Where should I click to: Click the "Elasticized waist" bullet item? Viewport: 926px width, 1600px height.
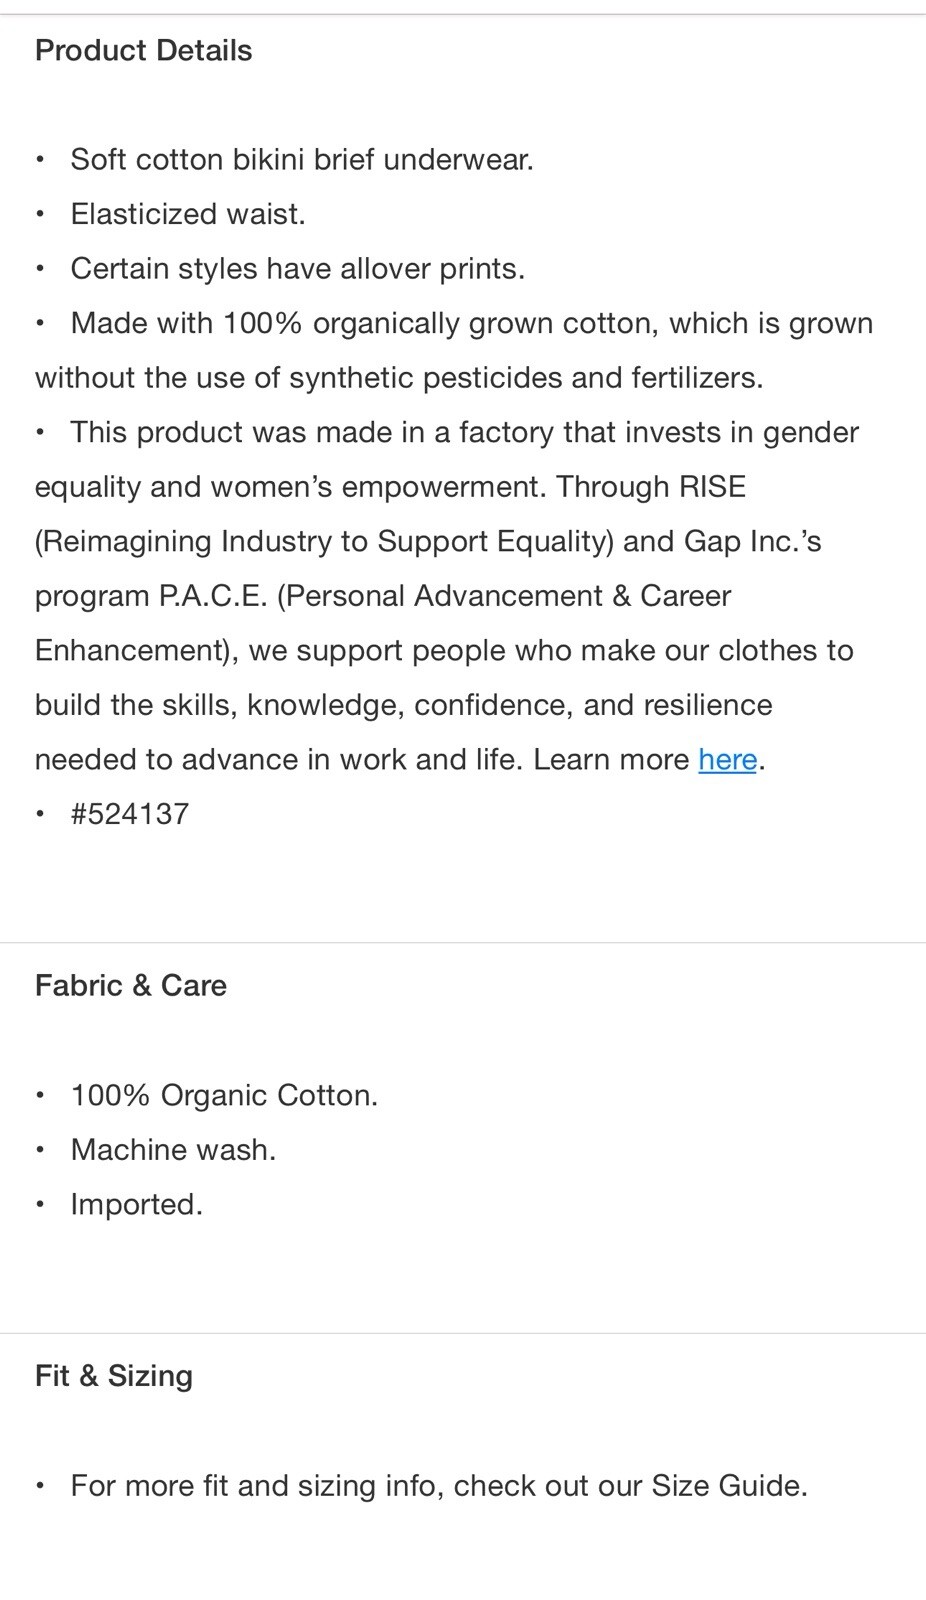[x=188, y=214]
